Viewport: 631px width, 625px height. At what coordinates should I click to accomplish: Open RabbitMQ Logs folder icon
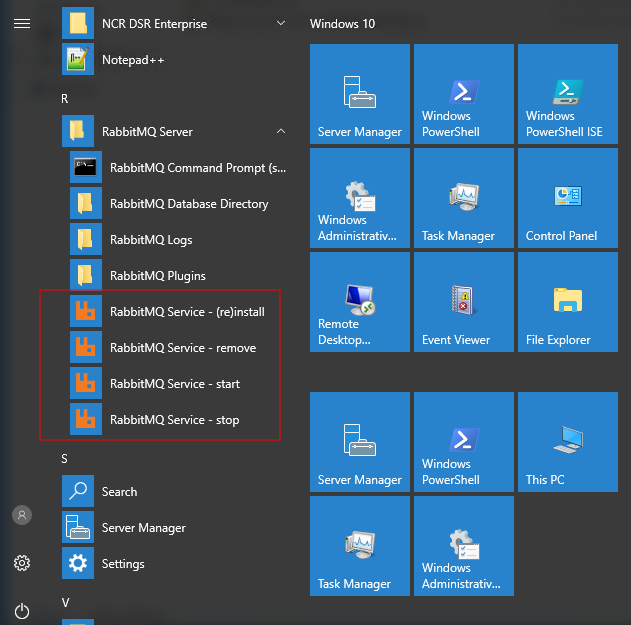[86, 239]
